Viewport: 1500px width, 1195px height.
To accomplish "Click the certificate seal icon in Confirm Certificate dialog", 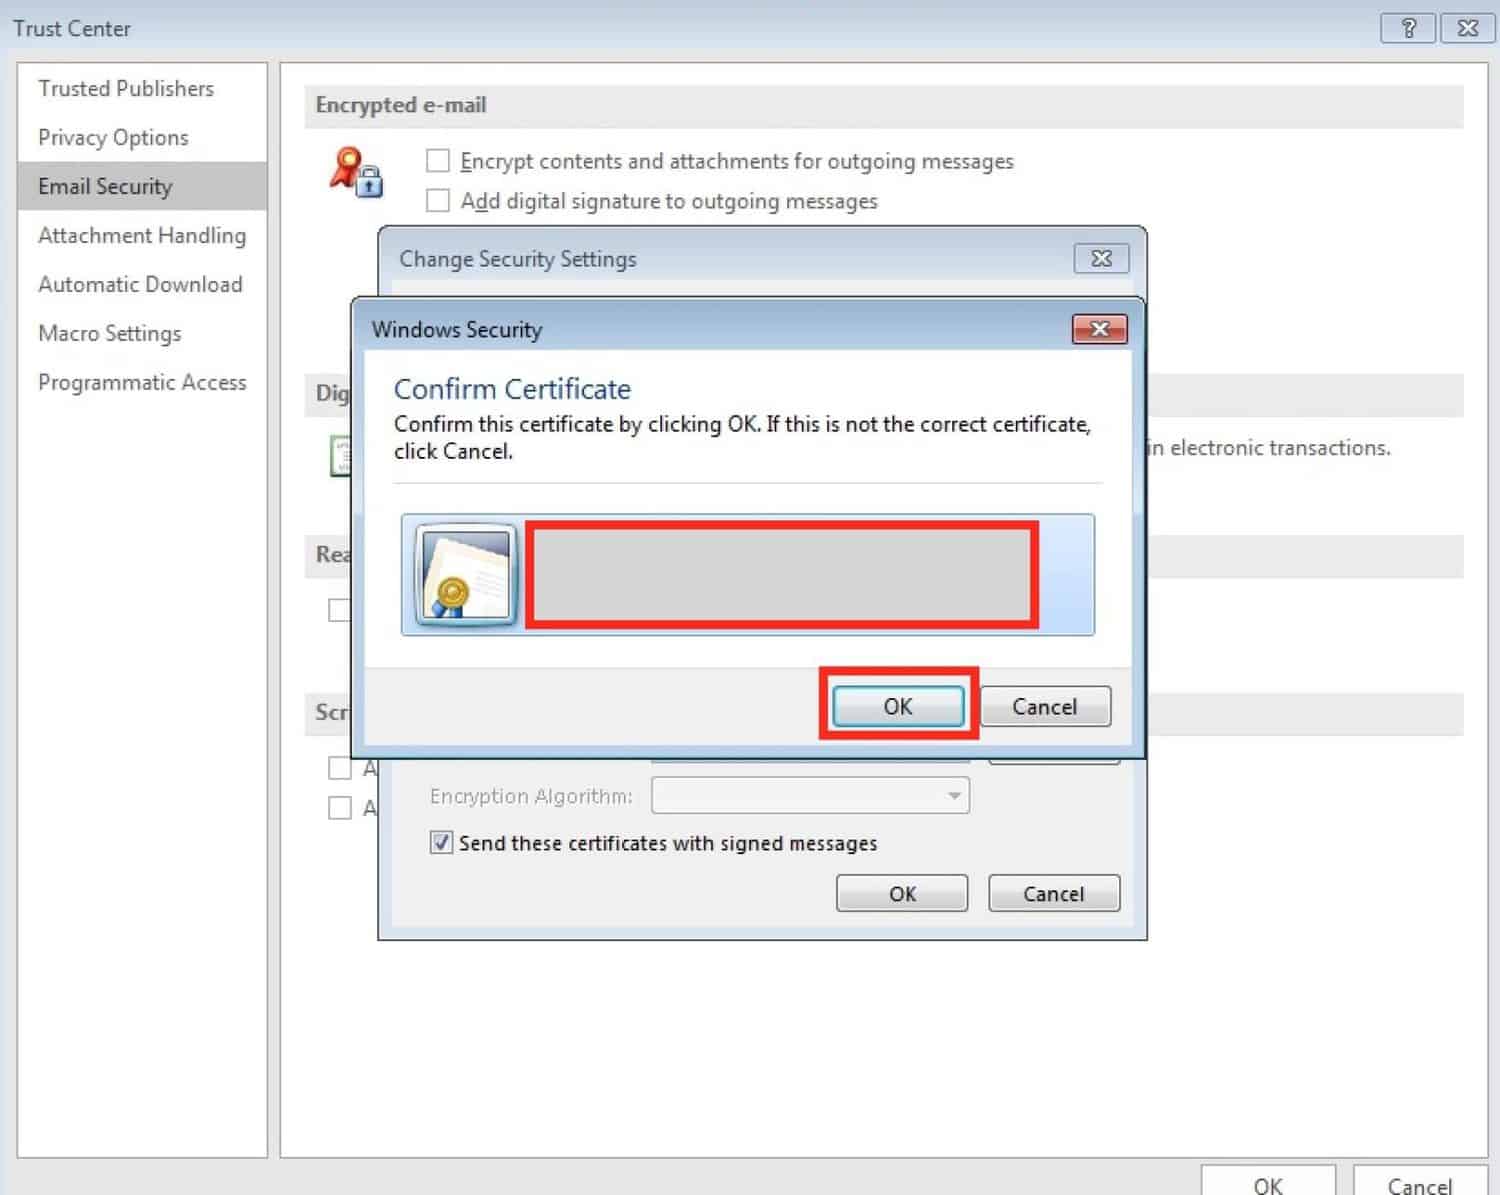I will click(x=462, y=575).
